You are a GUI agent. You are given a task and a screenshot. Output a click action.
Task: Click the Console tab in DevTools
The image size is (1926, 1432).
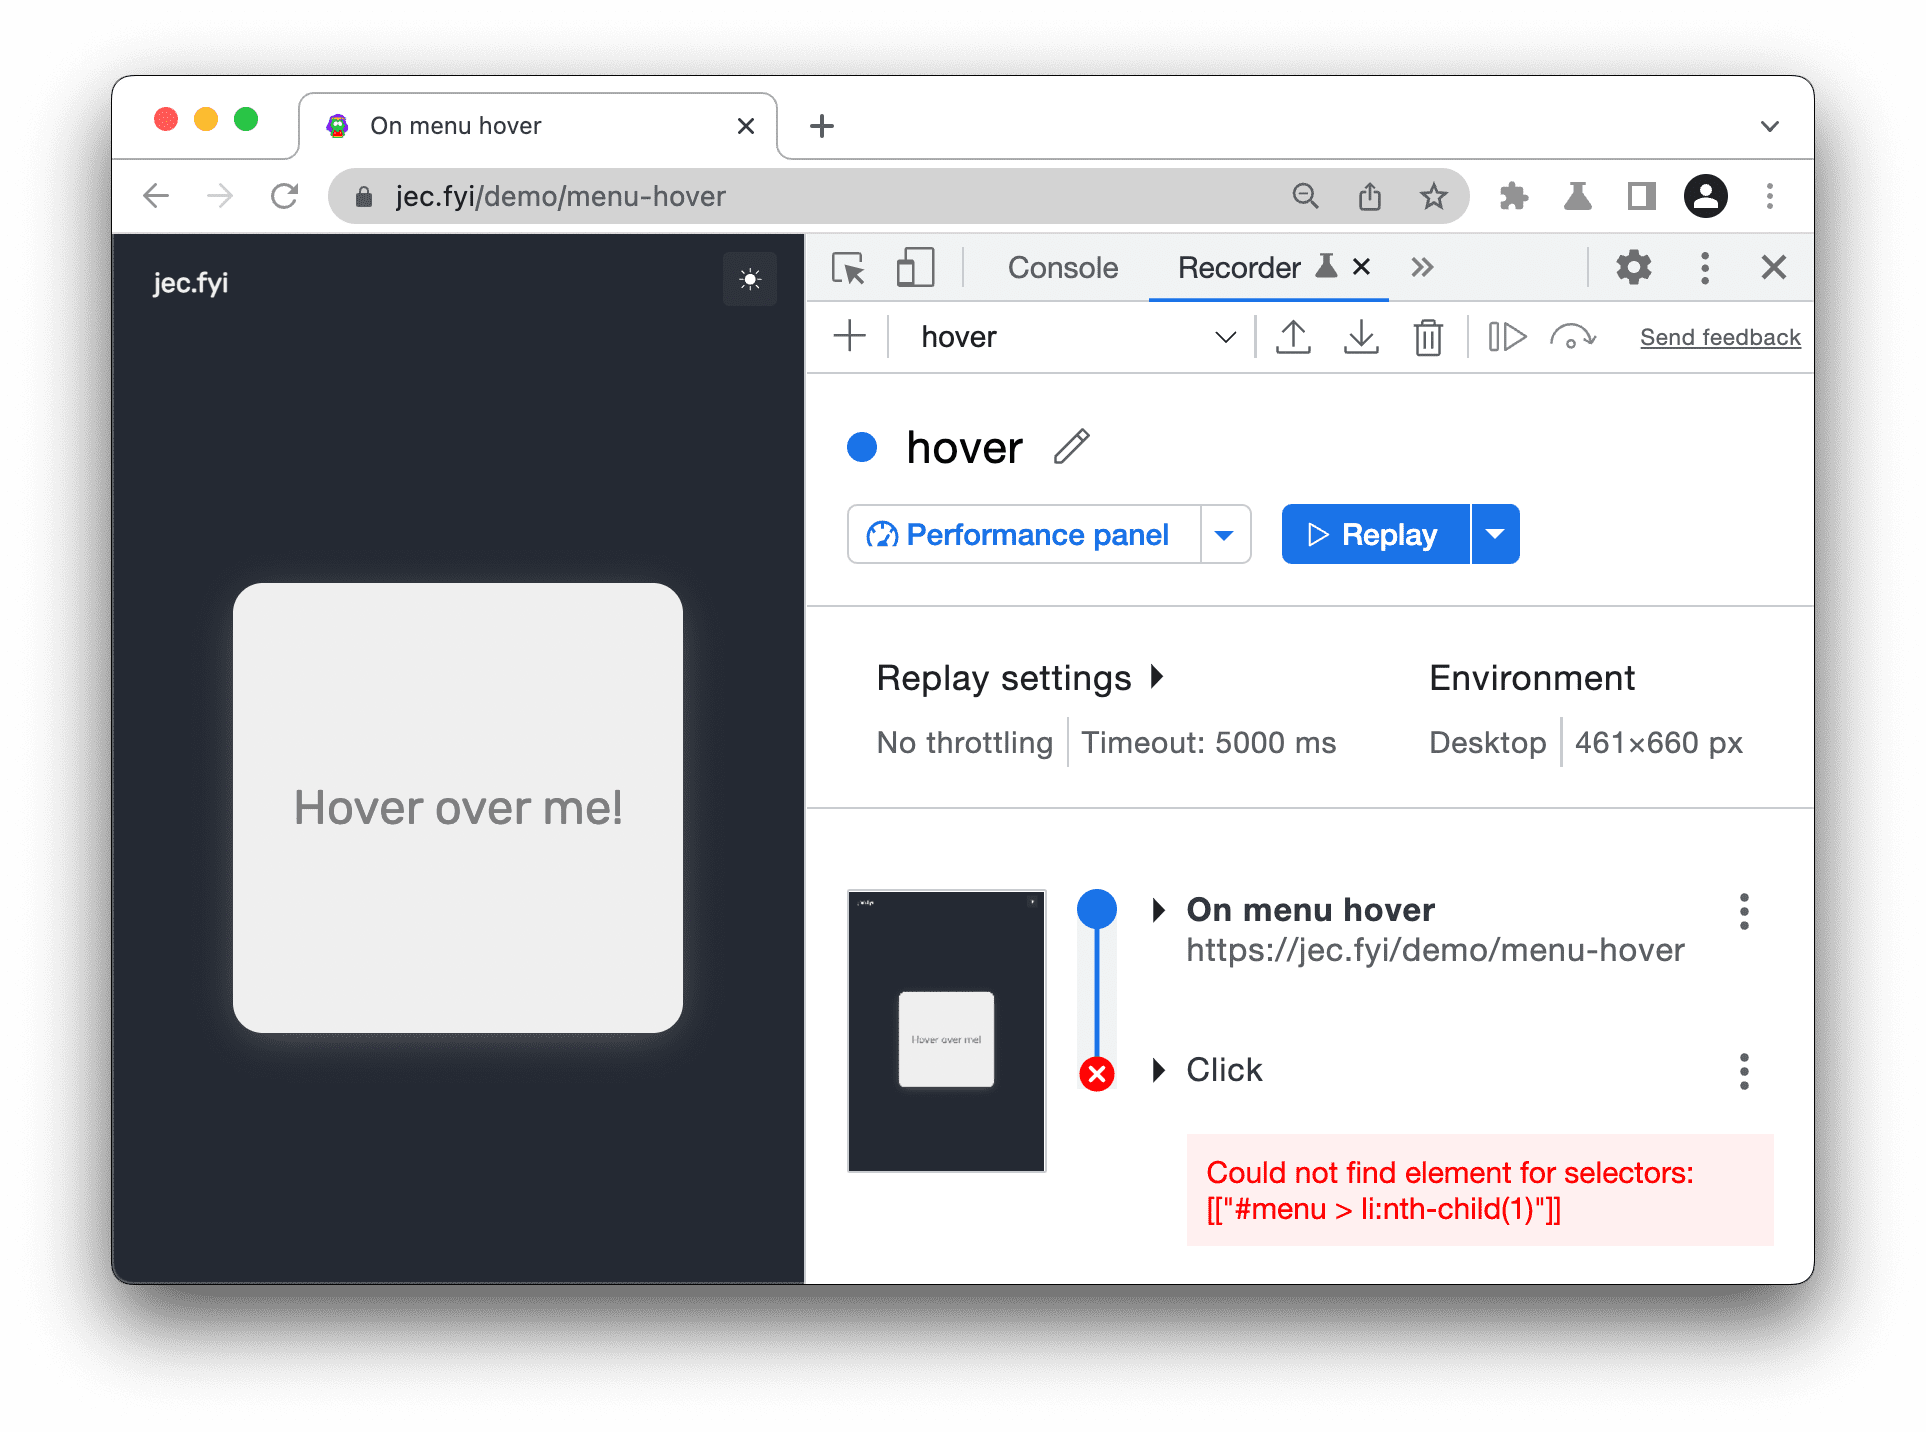coord(1061,268)
